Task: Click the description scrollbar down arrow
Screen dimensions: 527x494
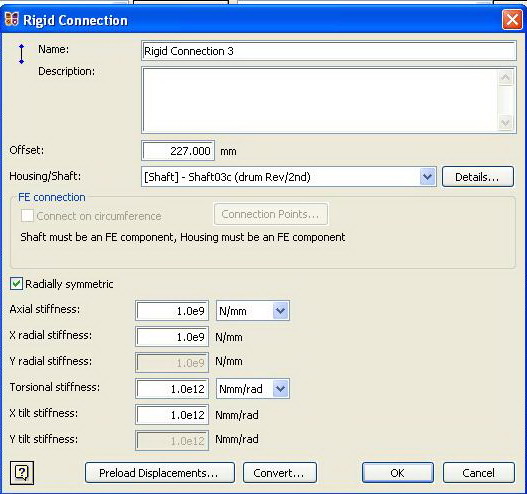Action: tap(505, 122)
